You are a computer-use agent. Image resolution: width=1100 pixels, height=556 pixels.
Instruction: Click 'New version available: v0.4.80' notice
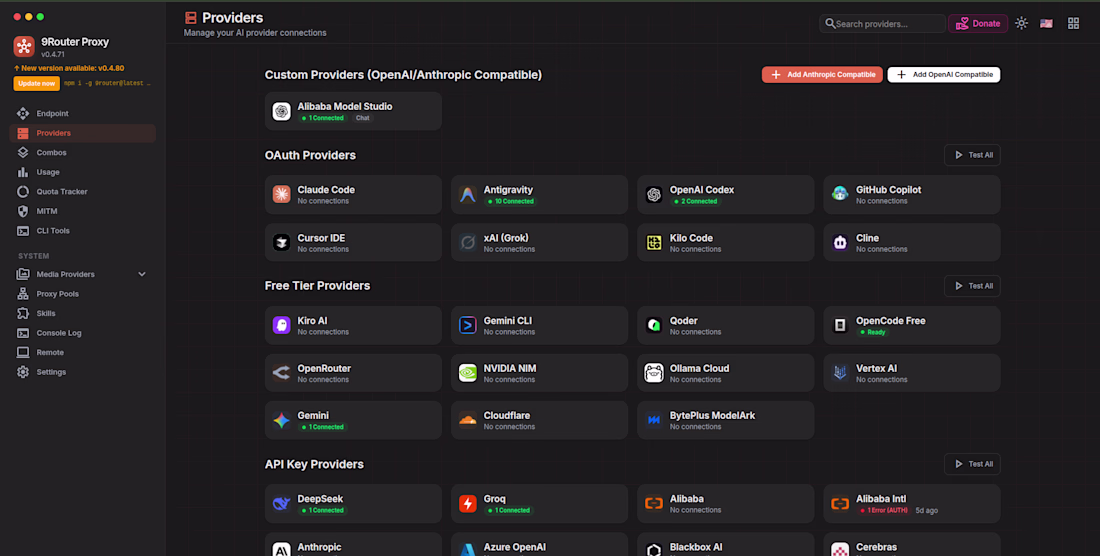69,68
